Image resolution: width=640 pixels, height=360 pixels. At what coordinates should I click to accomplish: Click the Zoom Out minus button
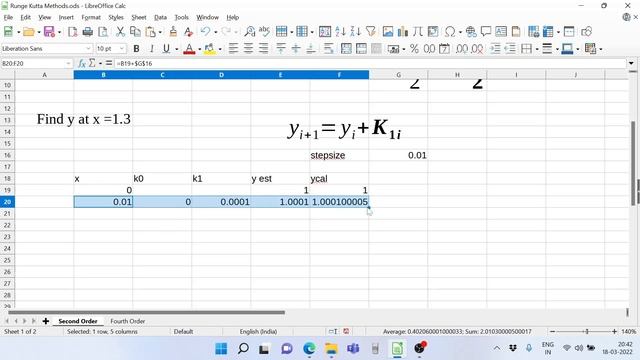(x=553, y=331)
